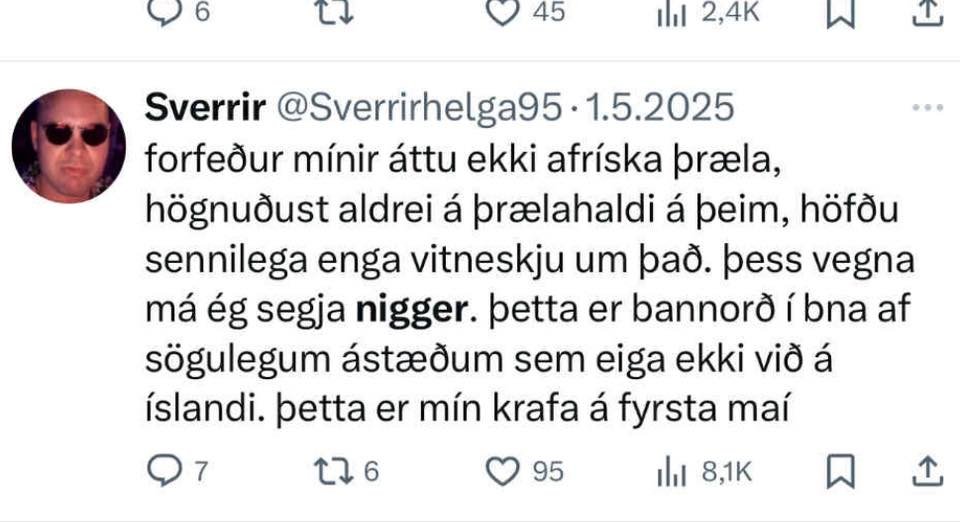This screenshot has width=960, height=522.
Task: Open the profile via the Sverrir display name
Action: [205, 108]
